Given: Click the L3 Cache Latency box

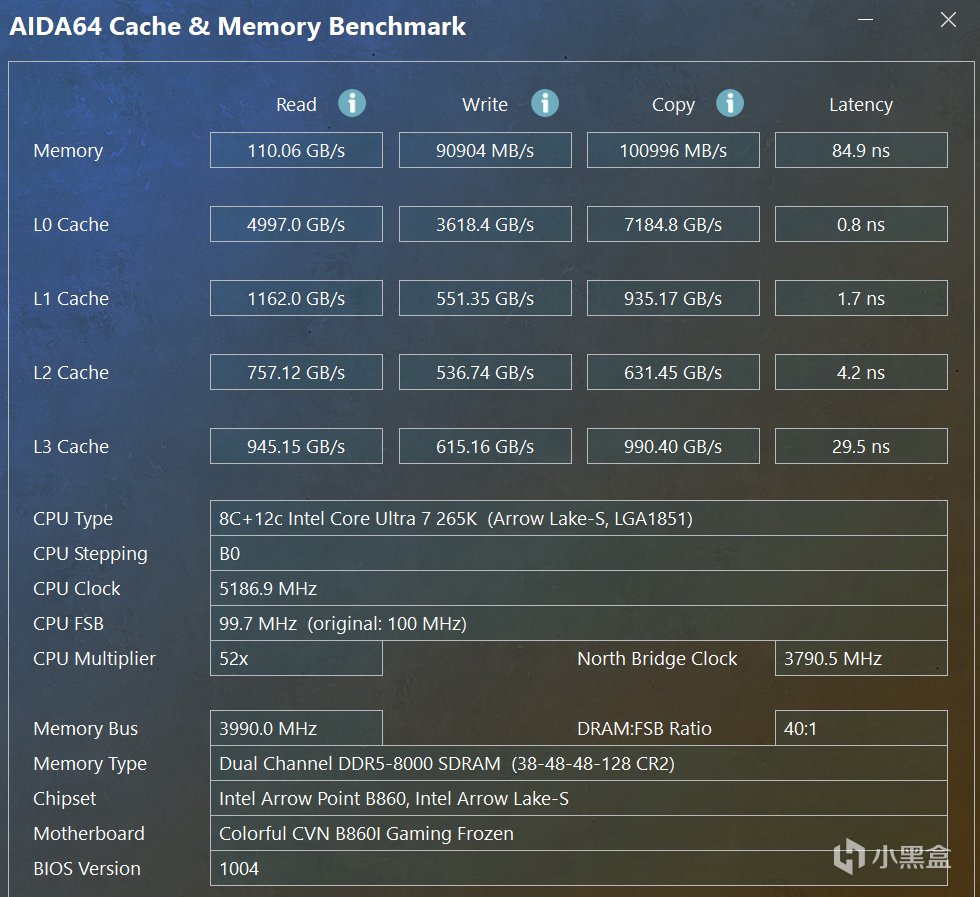Looking at the screenshot, I should click(x=860, y=447).
